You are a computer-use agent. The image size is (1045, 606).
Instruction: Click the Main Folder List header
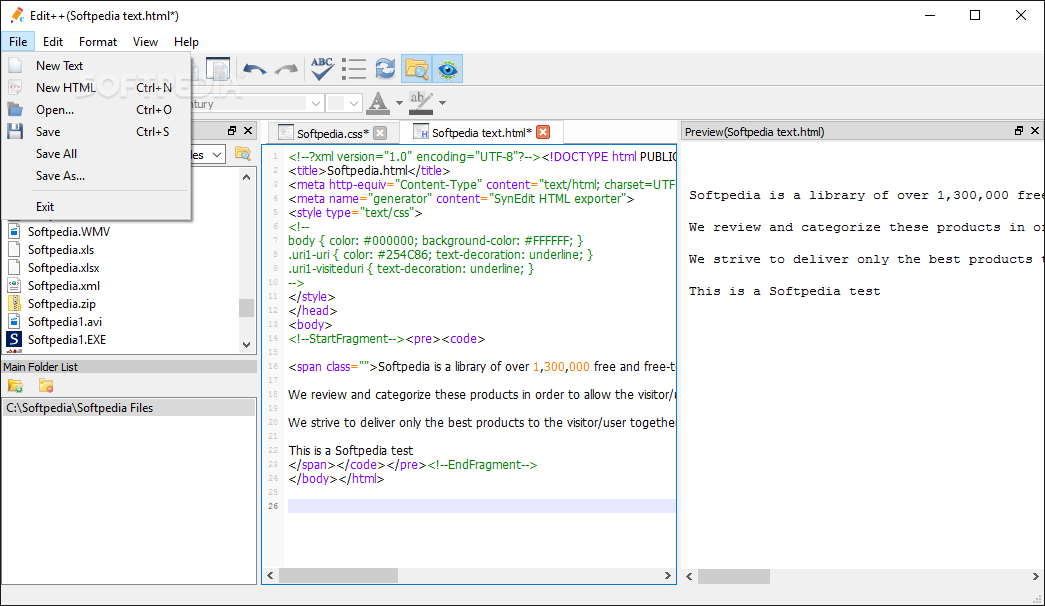pyautogui.click(x=129, y=367)
